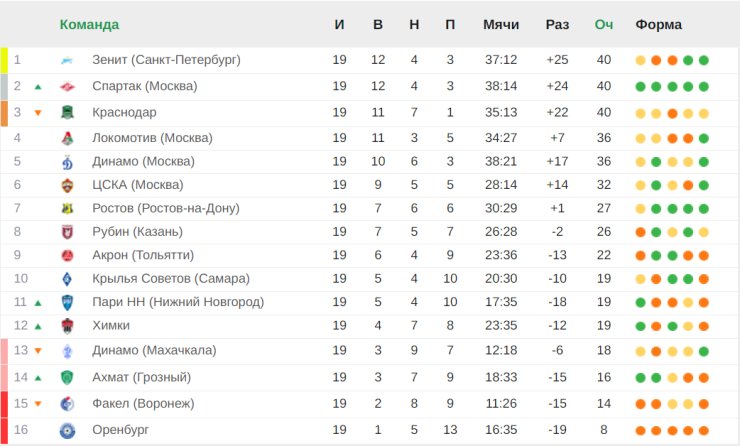
Task: Click the Rostov team logo
Action: [x=67, y=208]
